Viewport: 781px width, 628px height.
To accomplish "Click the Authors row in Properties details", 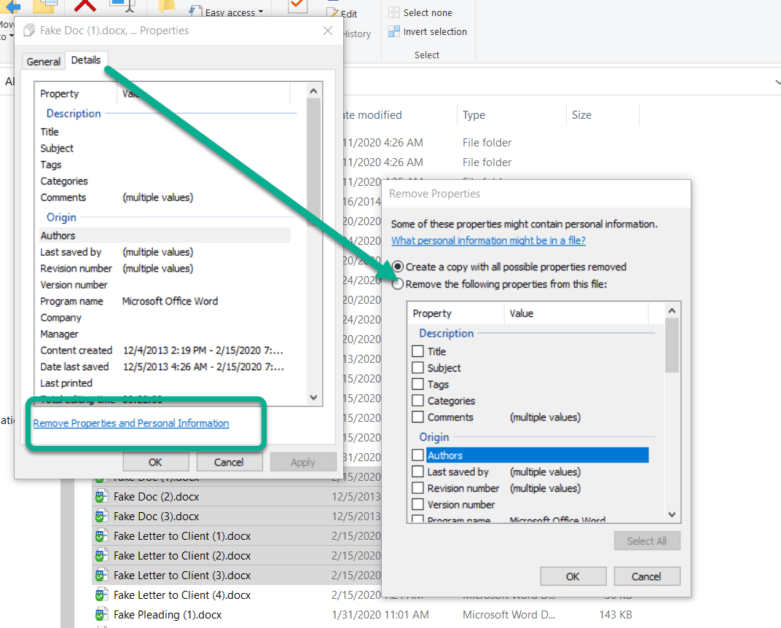I will point(164,236).
